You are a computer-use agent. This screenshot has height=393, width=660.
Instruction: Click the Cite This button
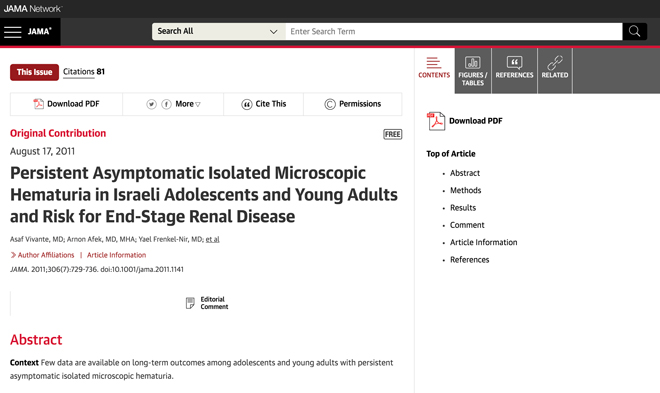[263, 104]
